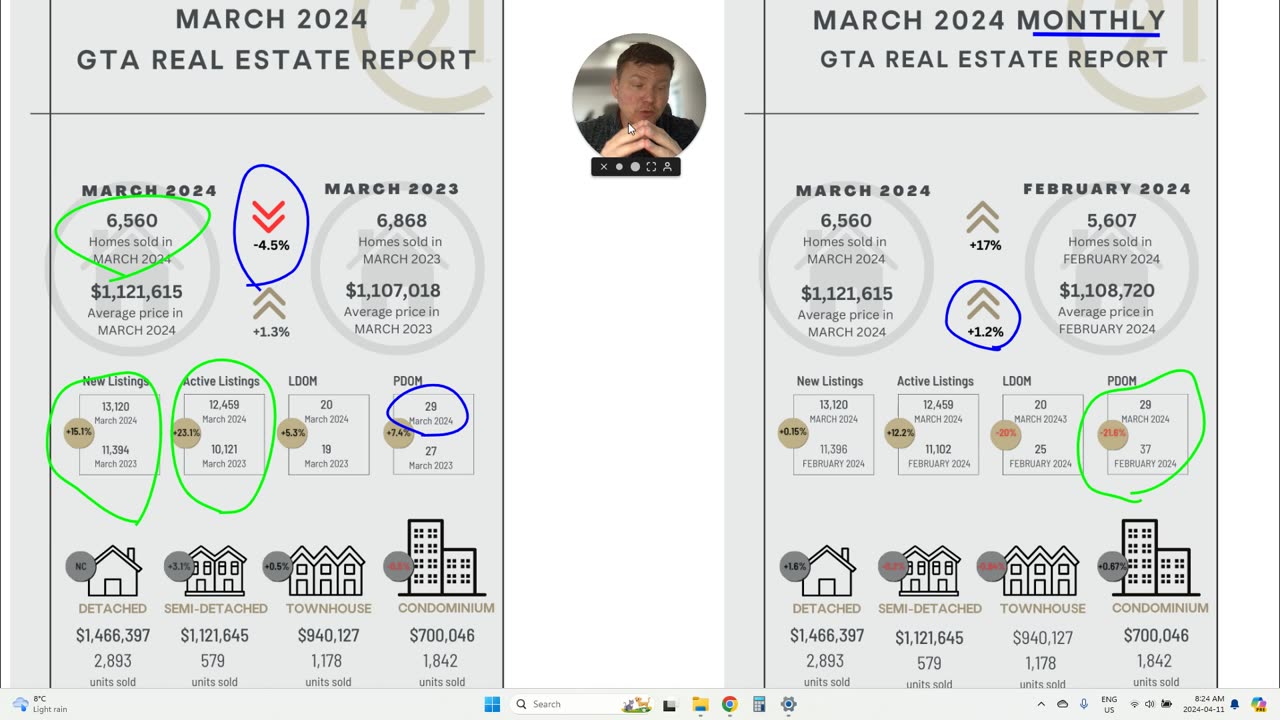Open notifications bell icon
Screen dimensions: 1280x720
[1235, 704]
